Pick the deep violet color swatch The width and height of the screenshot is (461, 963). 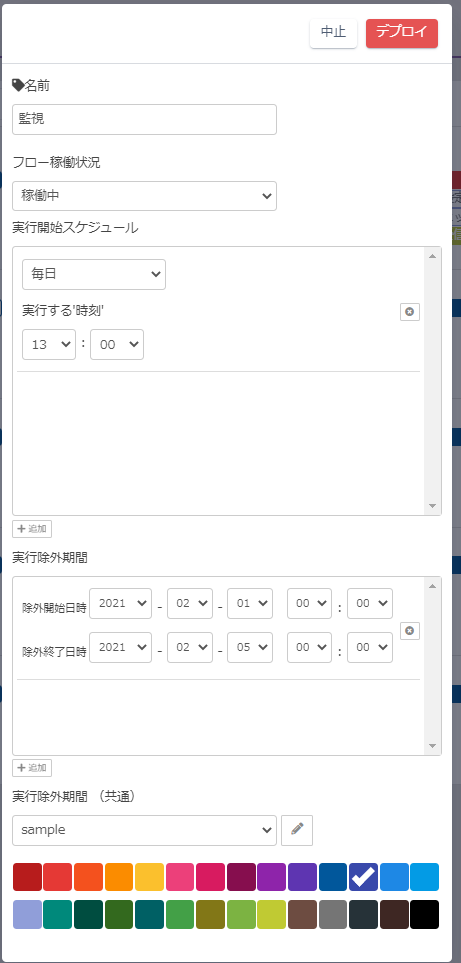coord(303,877)
